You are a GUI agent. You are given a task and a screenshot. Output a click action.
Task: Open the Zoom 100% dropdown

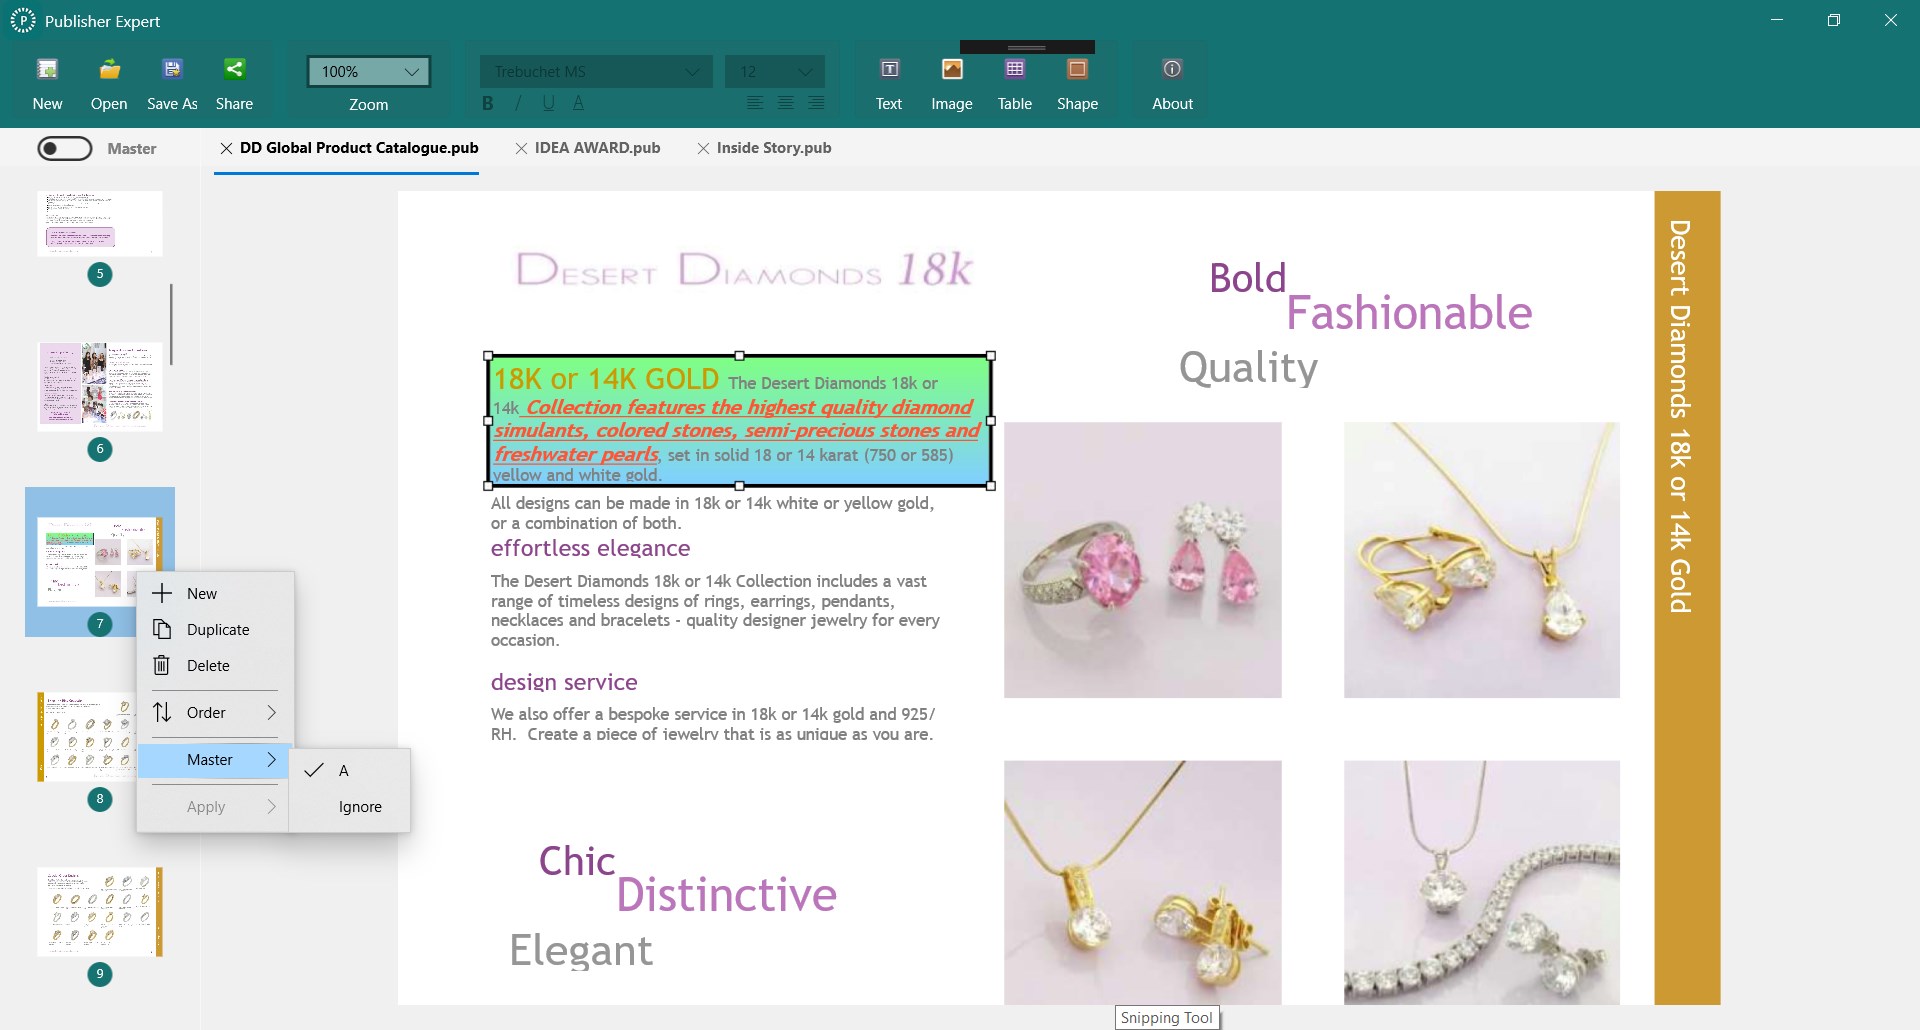click(x=369, y=72)
